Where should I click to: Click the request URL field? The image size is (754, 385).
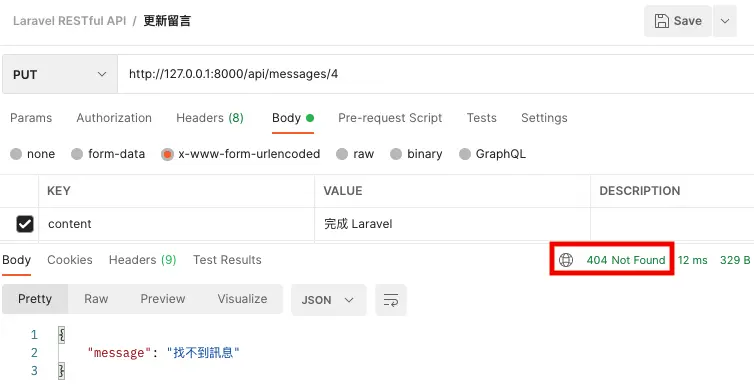pyautogui.click(x=436, y=74)
